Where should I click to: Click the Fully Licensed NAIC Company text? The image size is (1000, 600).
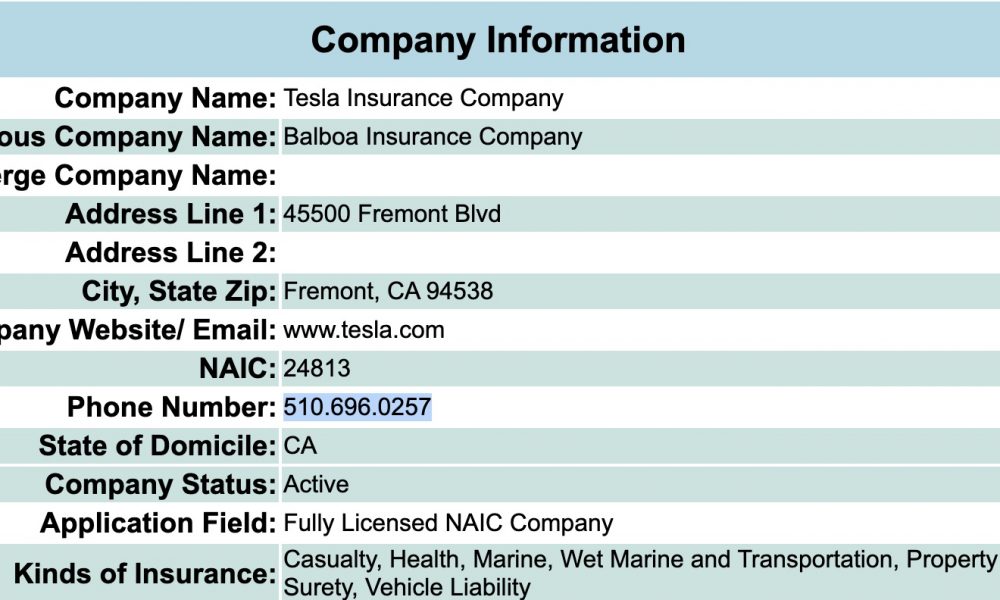click(448, 523)
